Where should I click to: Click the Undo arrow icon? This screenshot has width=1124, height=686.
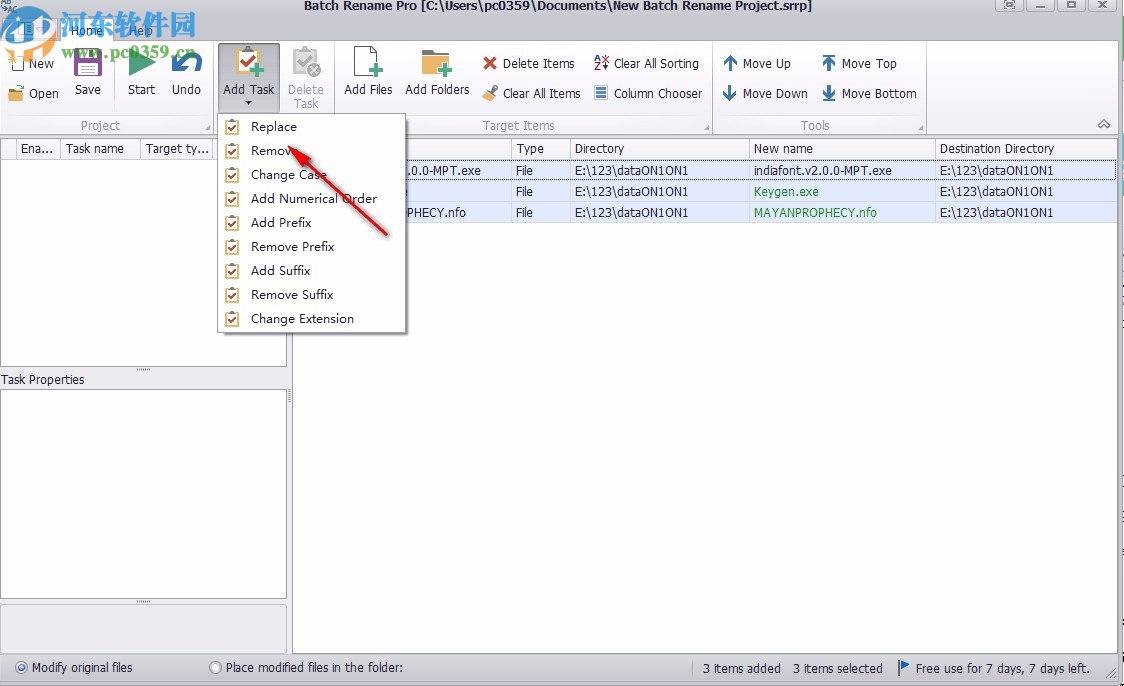(186, 63)
